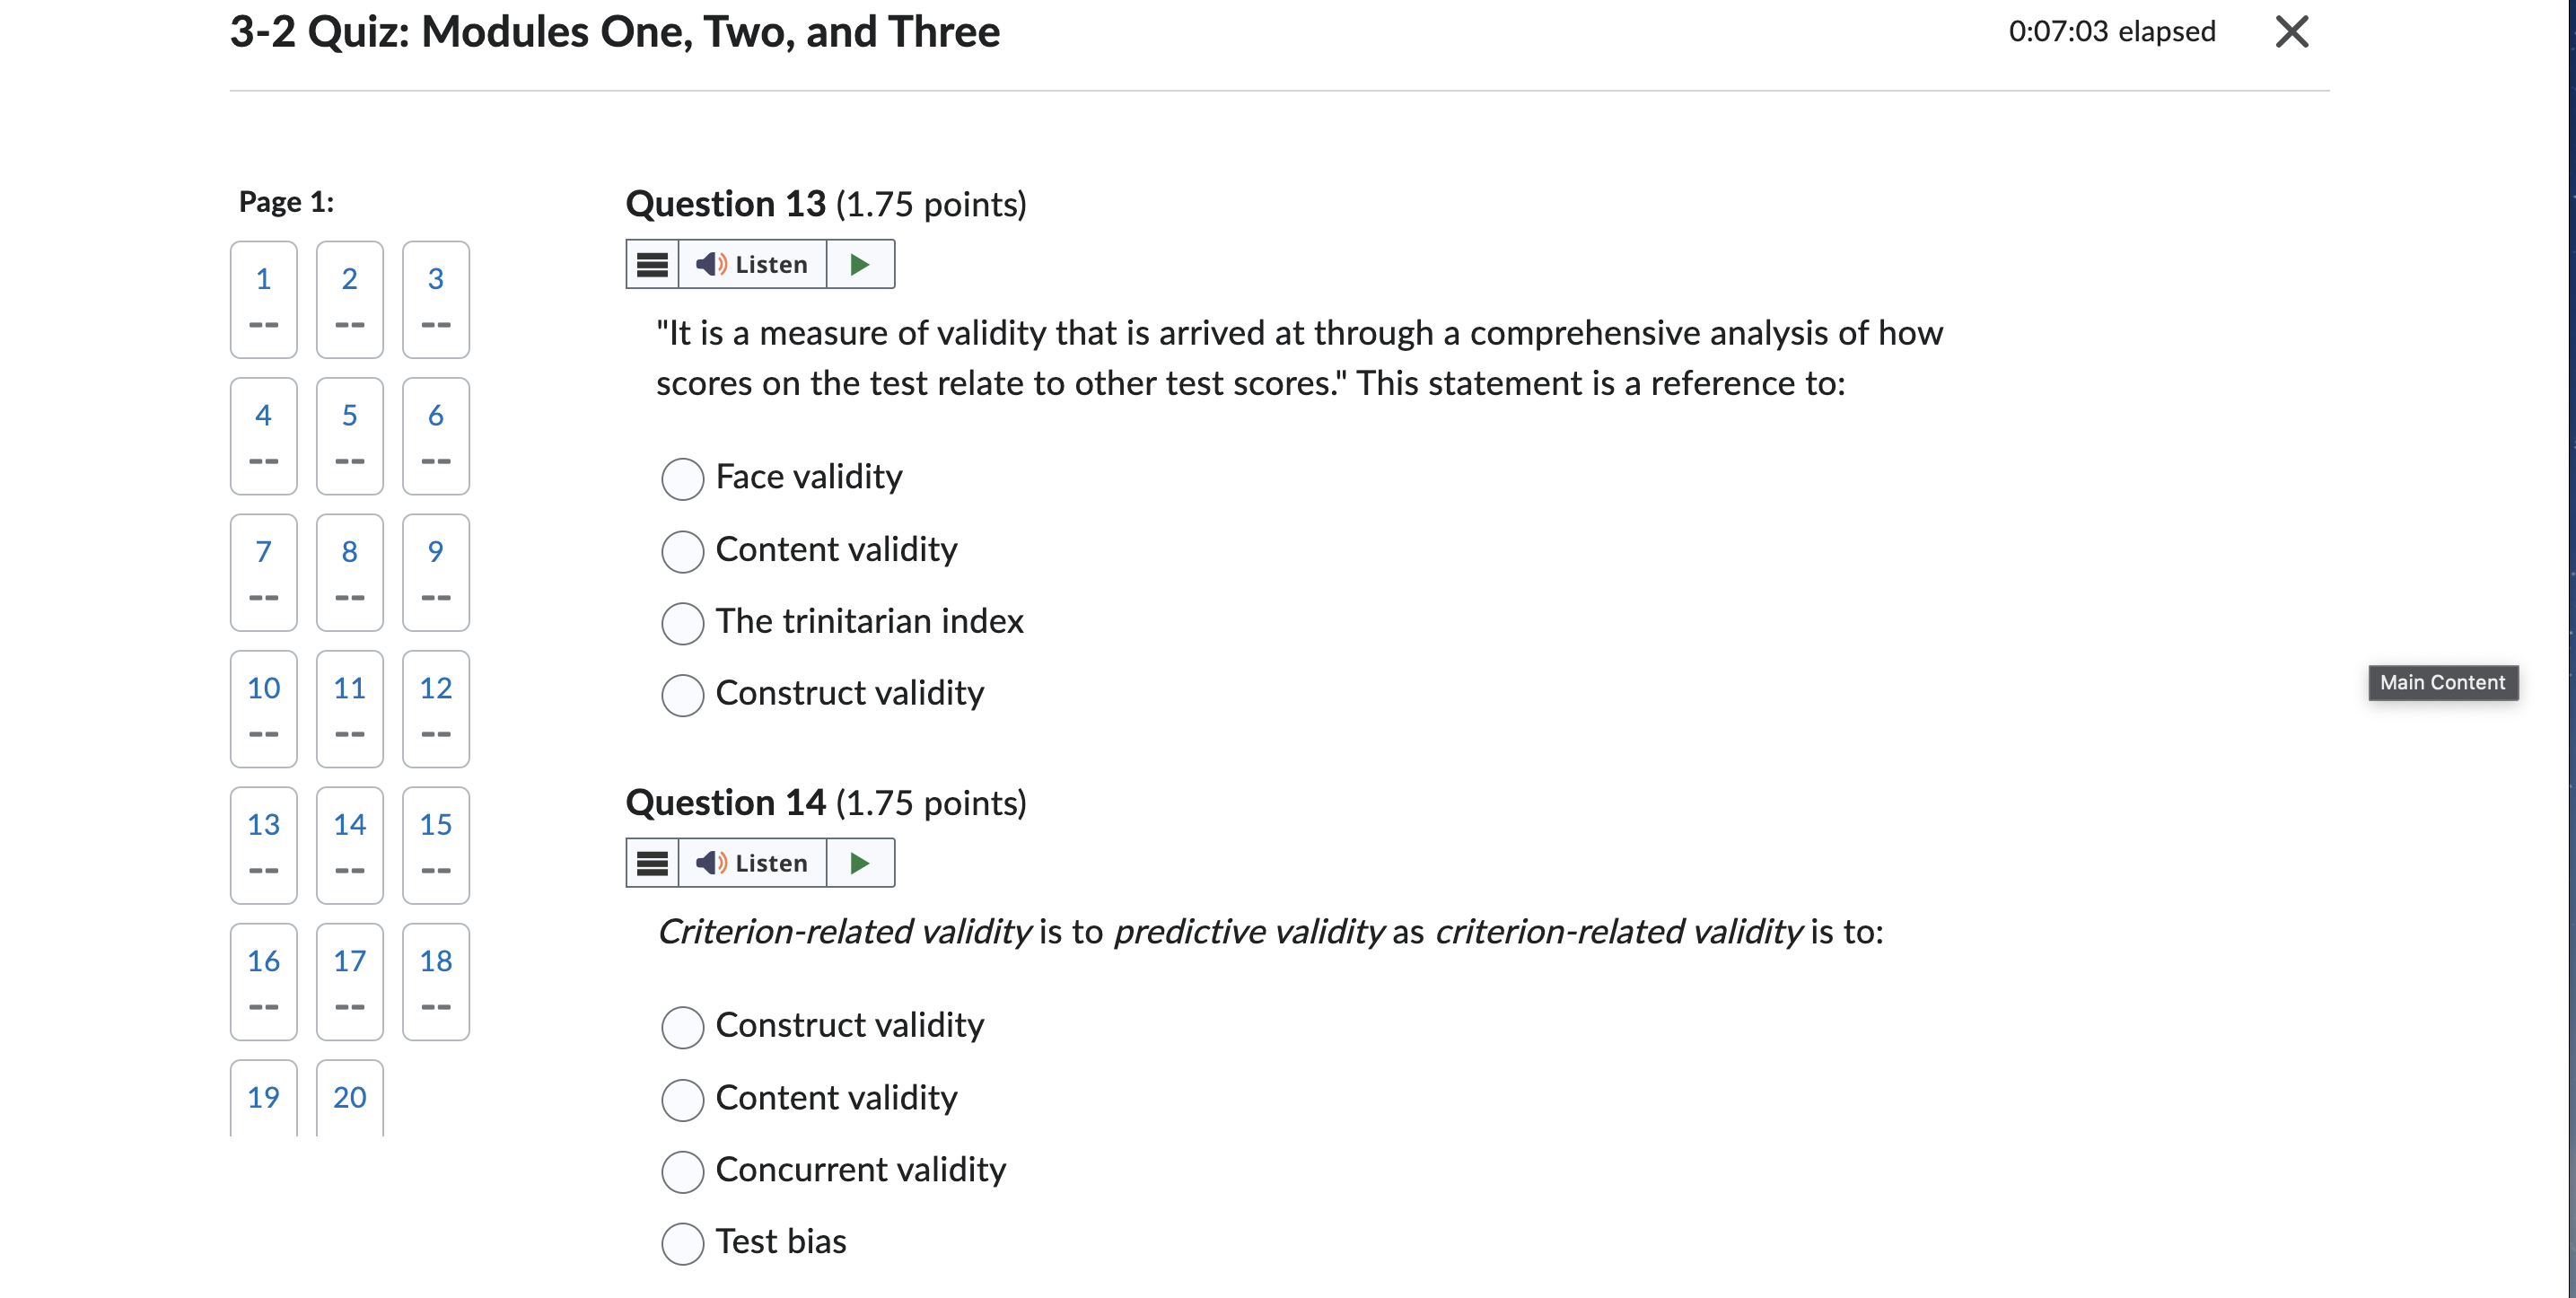Play audio for Question 14

click(860, 863)
